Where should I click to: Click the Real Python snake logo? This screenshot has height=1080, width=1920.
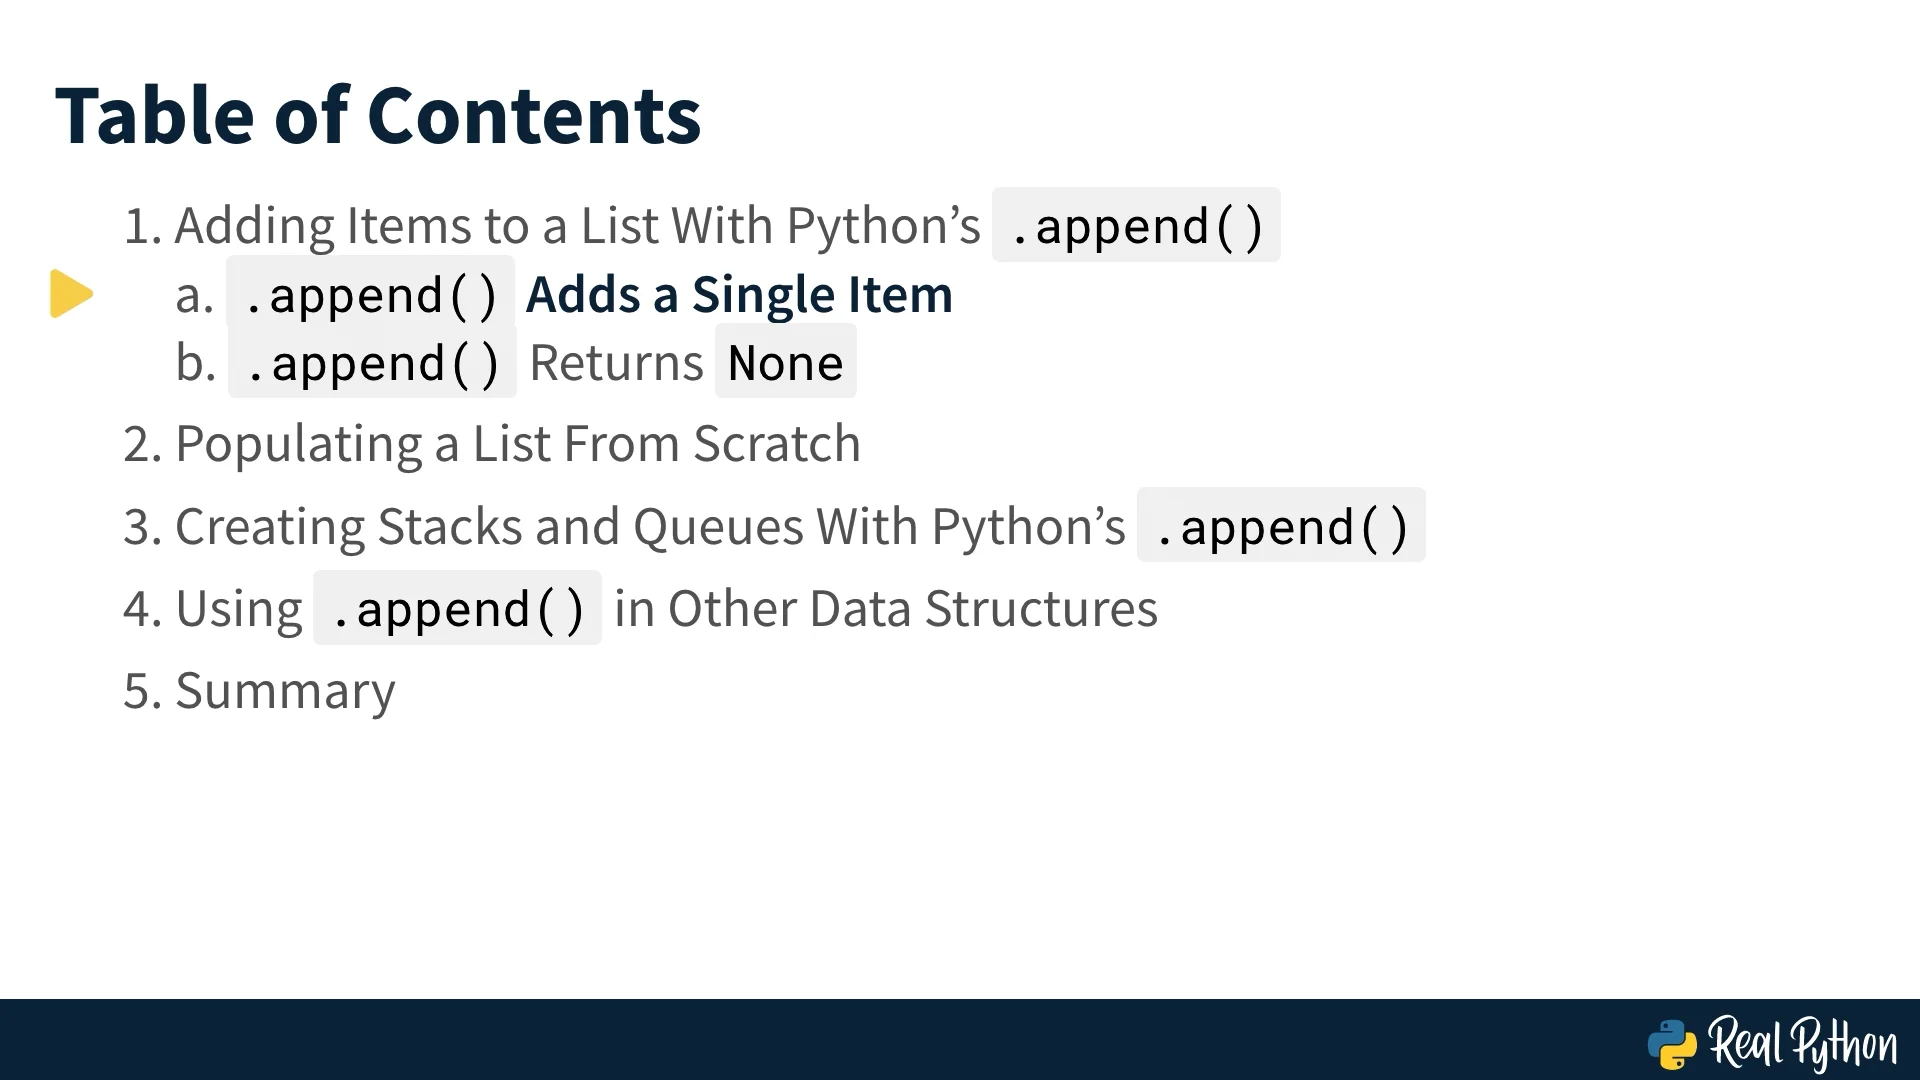pos(1672,1045)
